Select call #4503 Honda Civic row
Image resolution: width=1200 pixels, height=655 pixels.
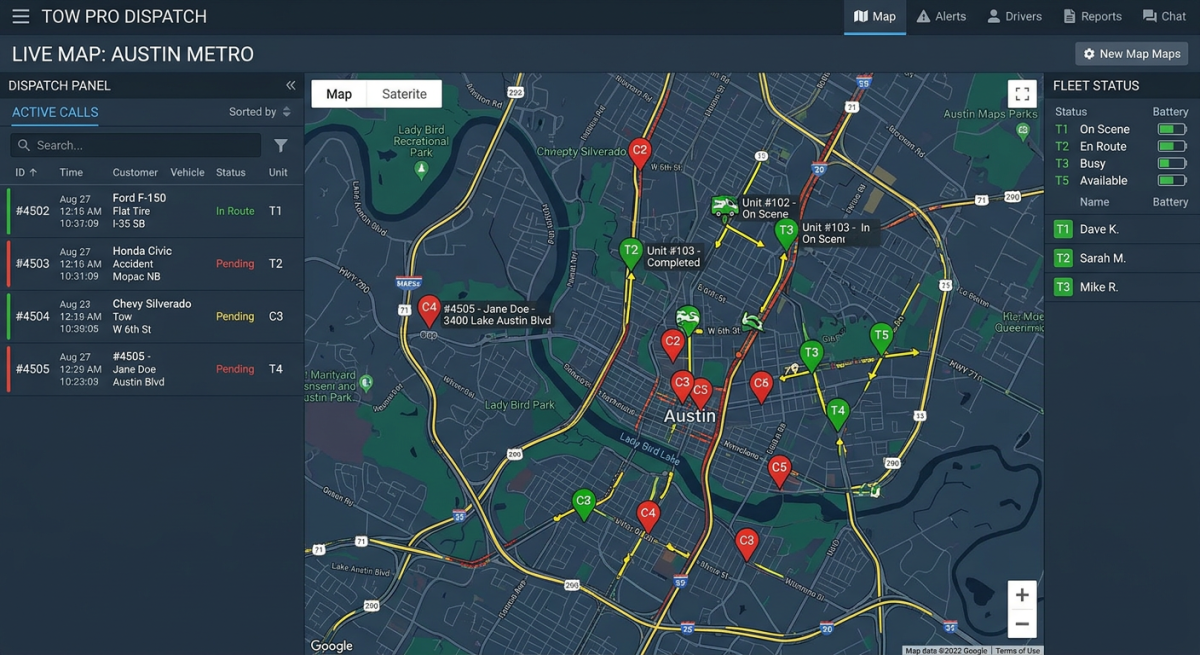[152, 264]
